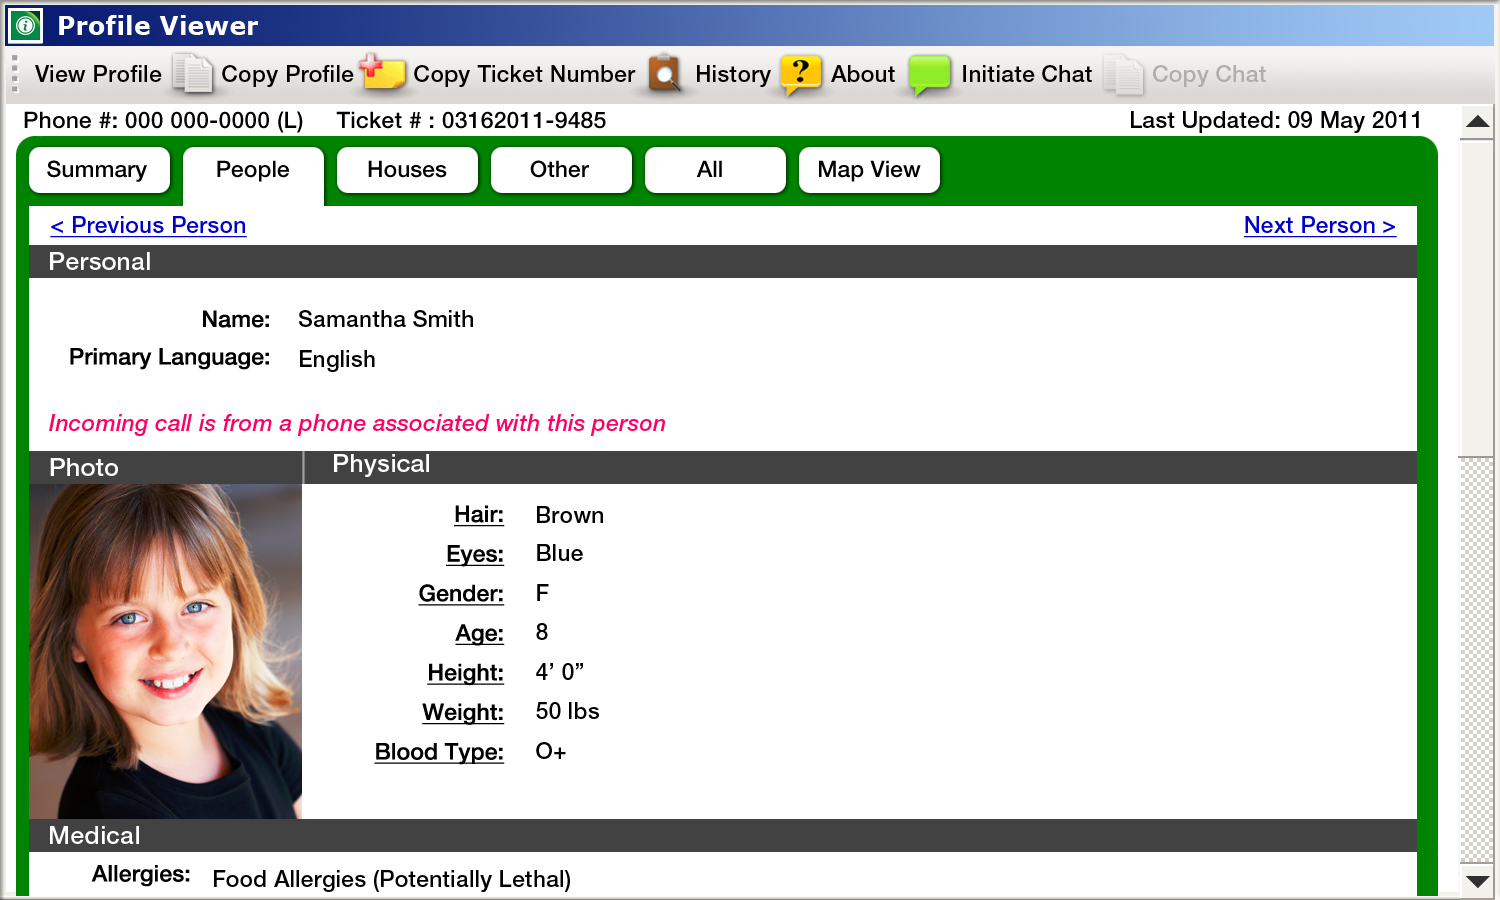The height and width of the screenshot is (900, 1500).
Task: Show the All tab
Action: point(715,170)
